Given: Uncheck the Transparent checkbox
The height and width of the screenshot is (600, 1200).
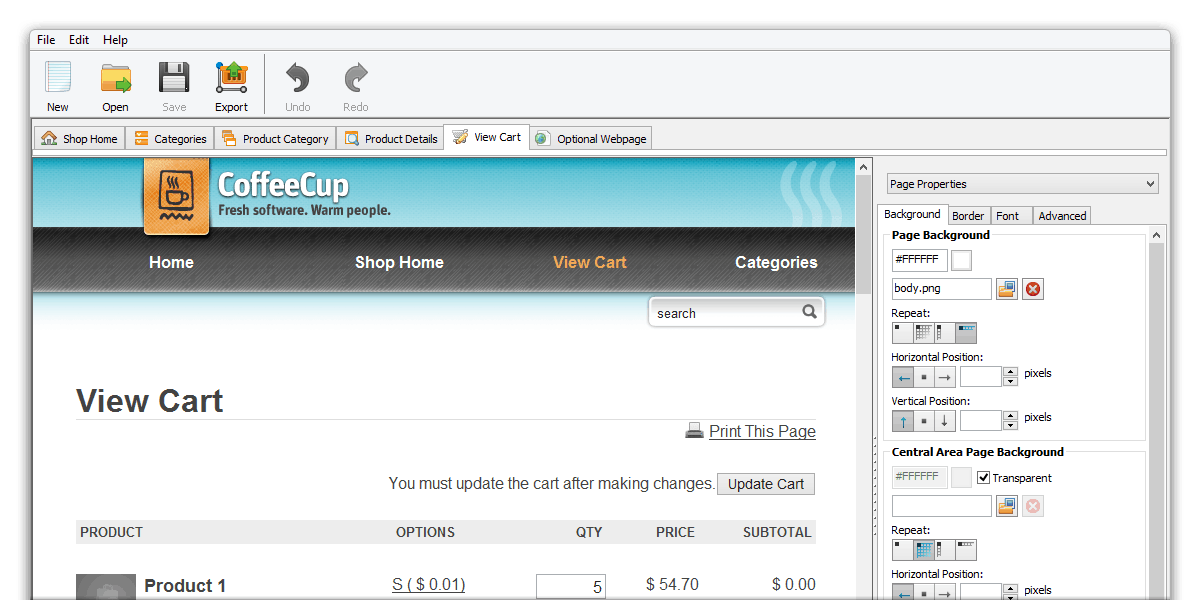Looking at the screenshot, I should tap(983, 478).
